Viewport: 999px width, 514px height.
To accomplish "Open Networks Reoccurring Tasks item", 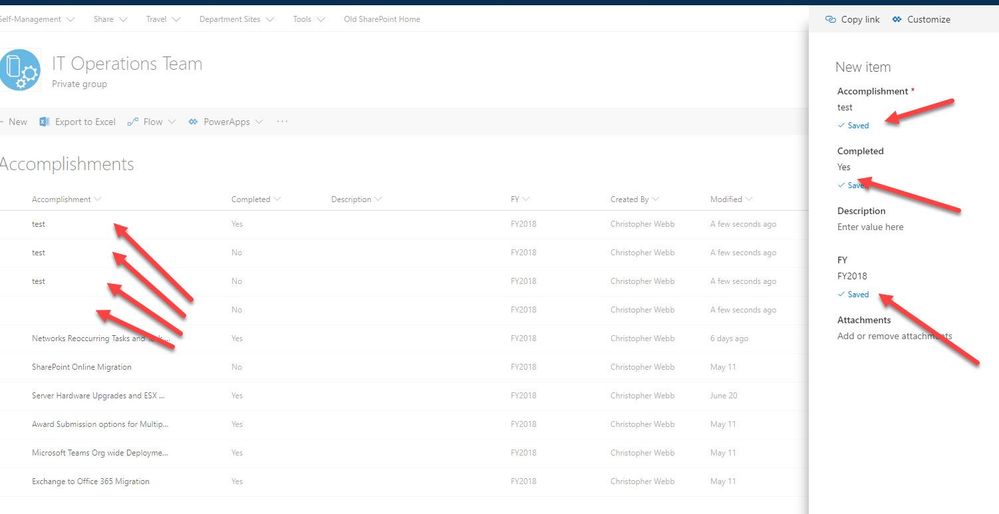I will [101, 338].
